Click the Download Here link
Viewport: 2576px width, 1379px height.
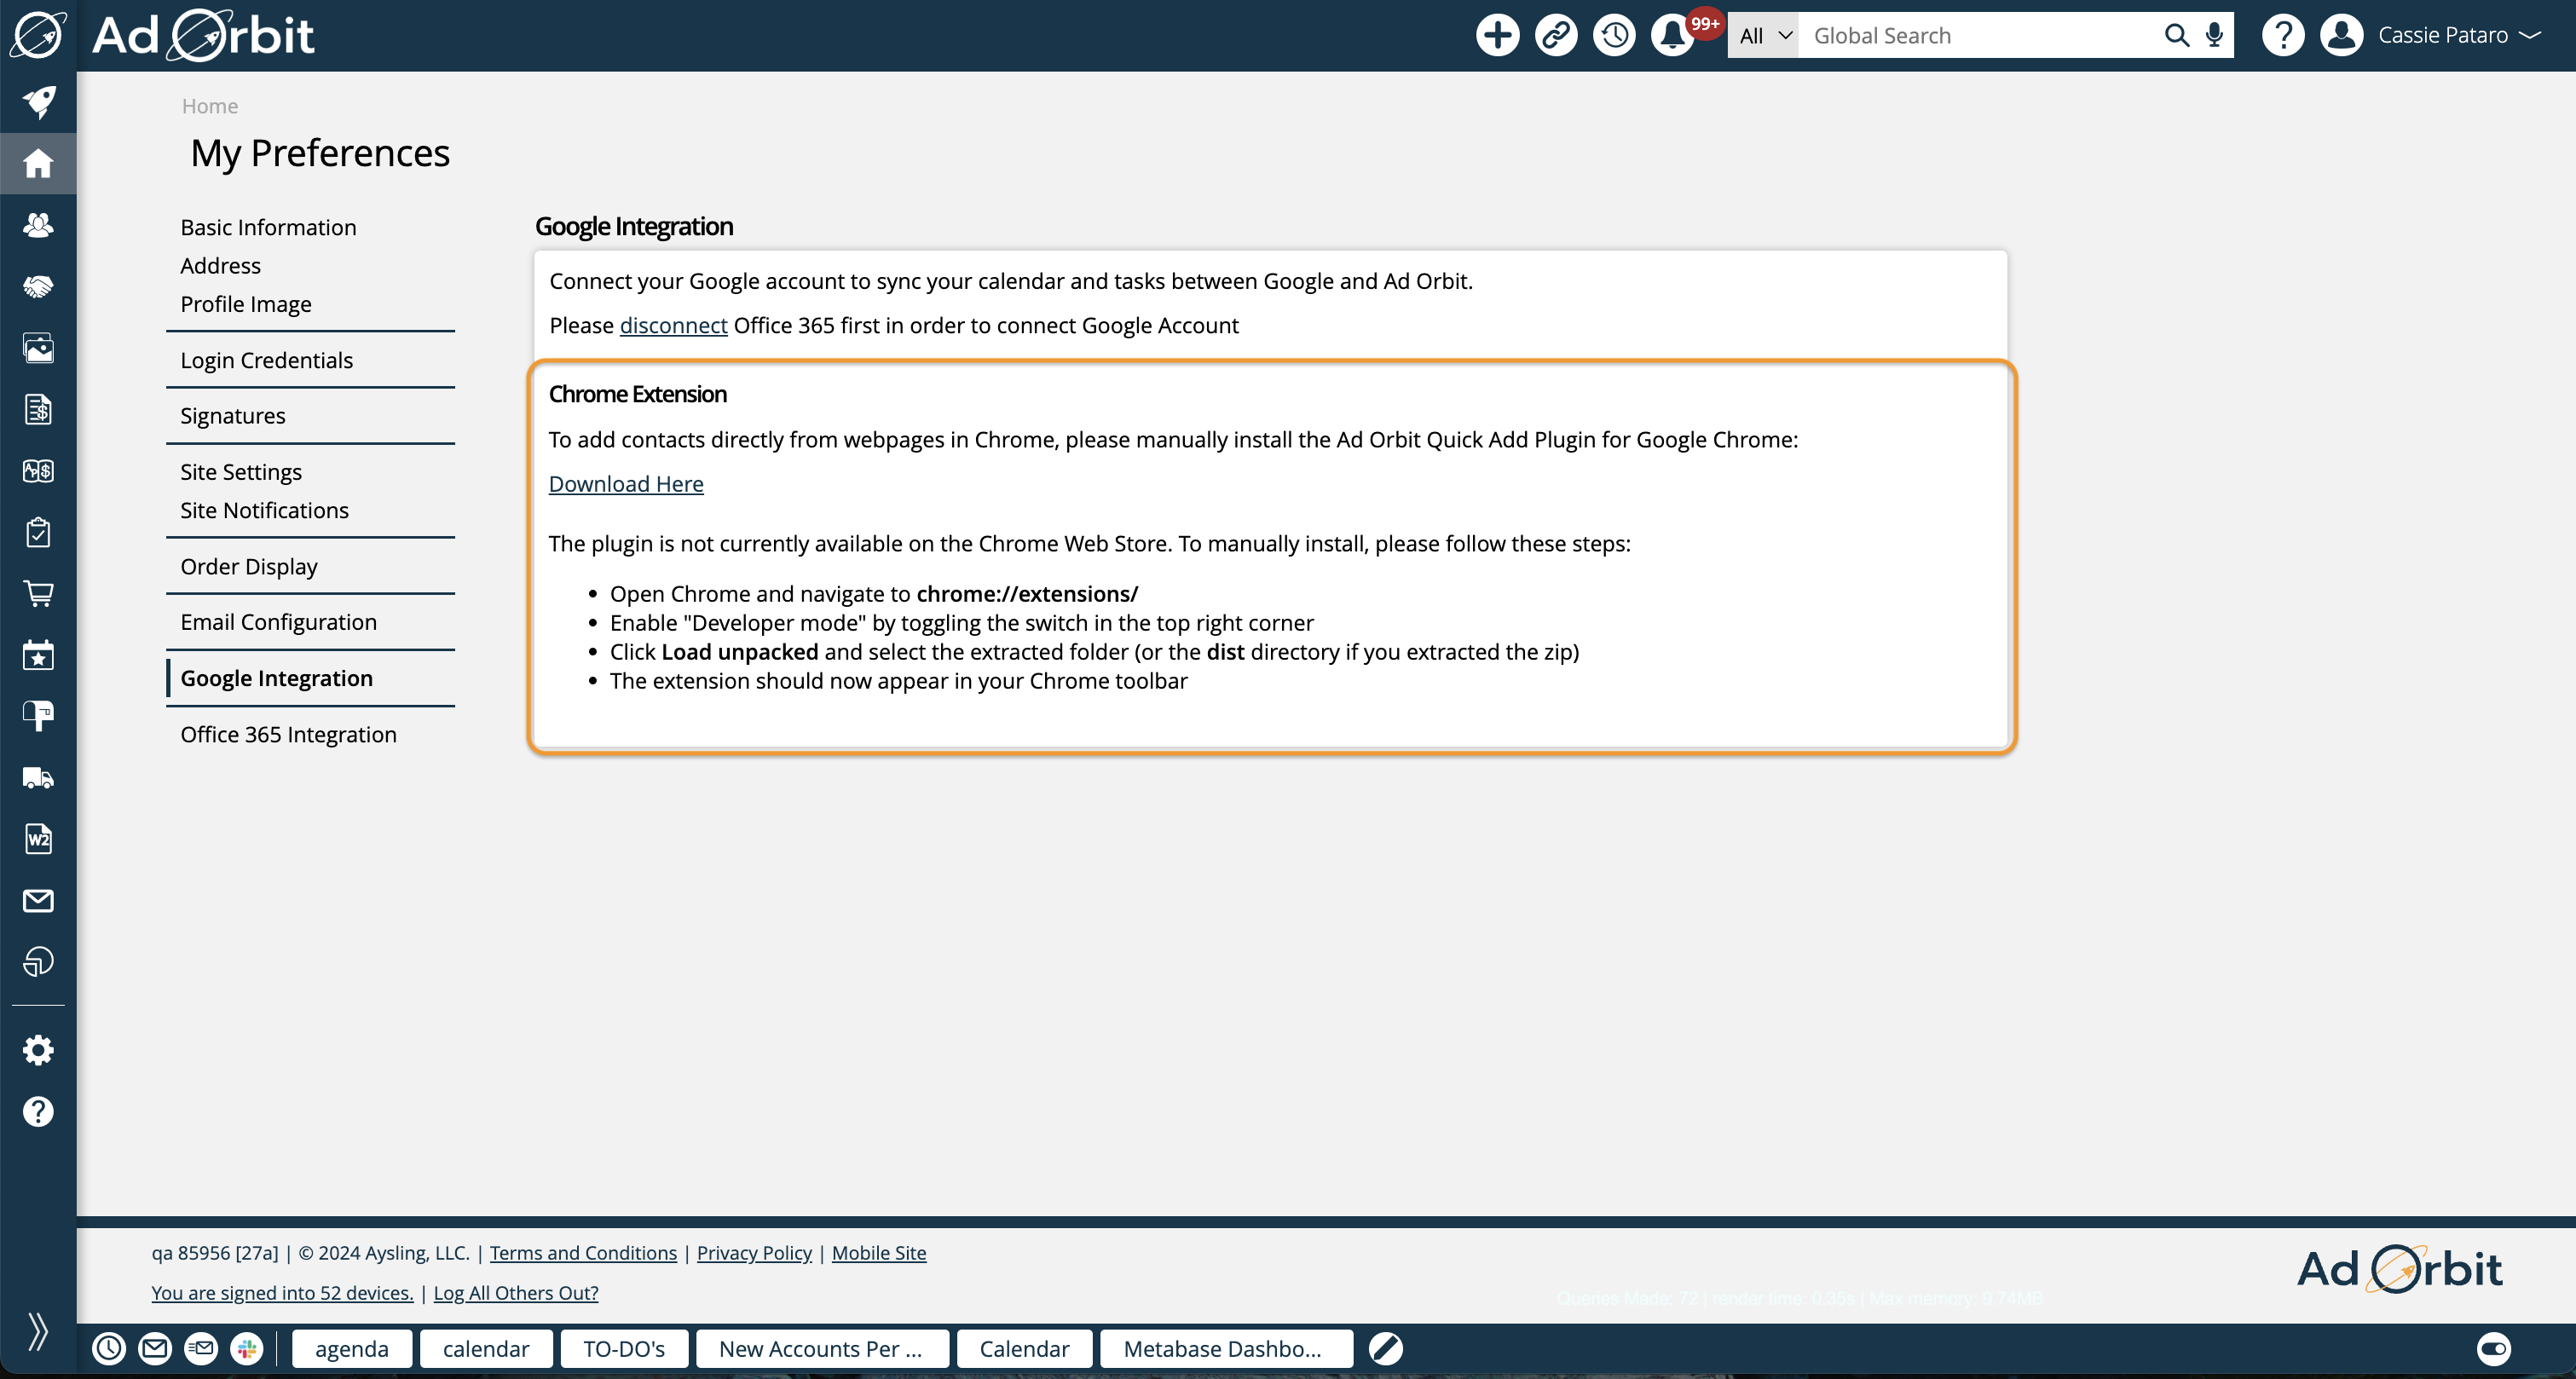626,484
